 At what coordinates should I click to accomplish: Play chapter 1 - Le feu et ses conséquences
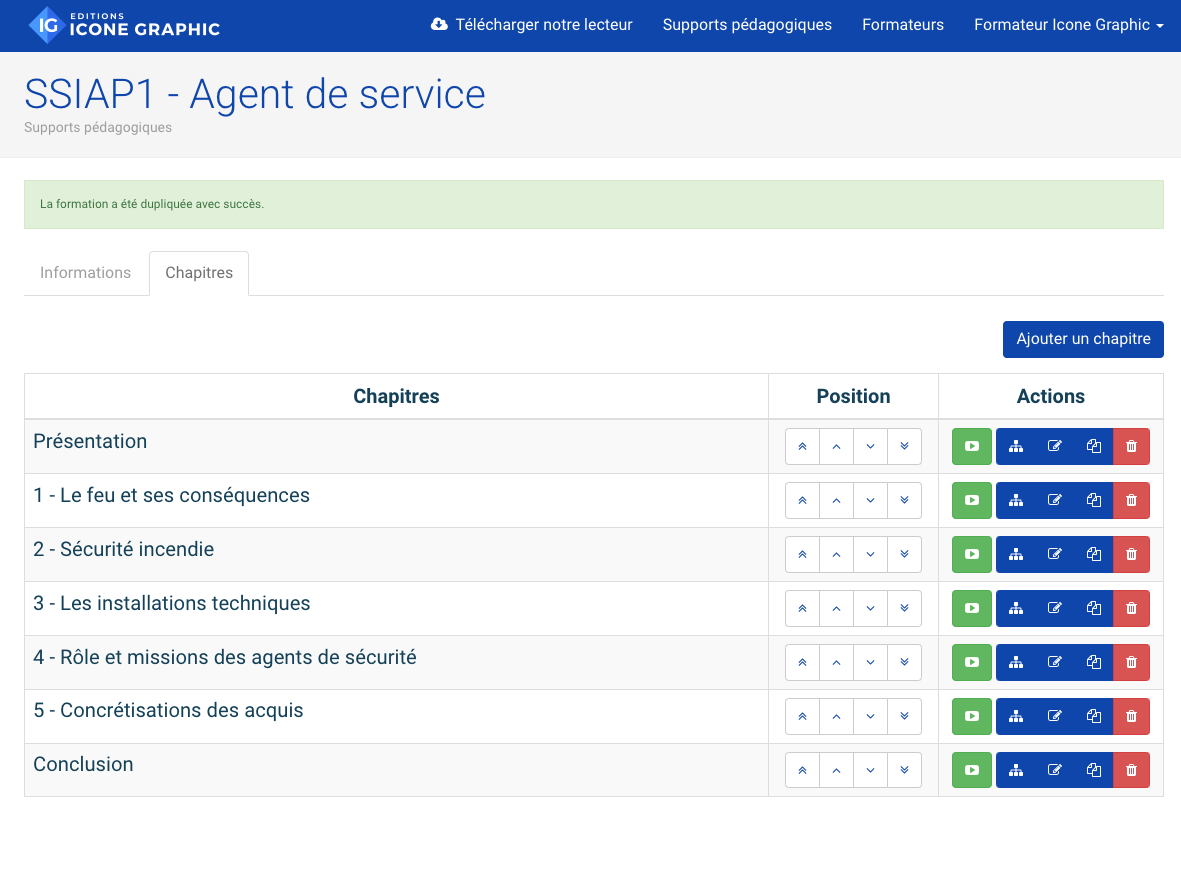[972, 501]
